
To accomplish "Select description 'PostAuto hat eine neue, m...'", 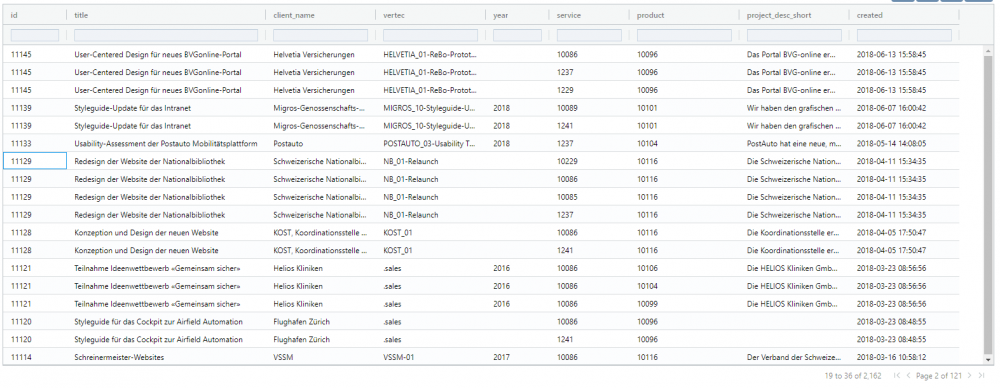I will tap(794, 144).
